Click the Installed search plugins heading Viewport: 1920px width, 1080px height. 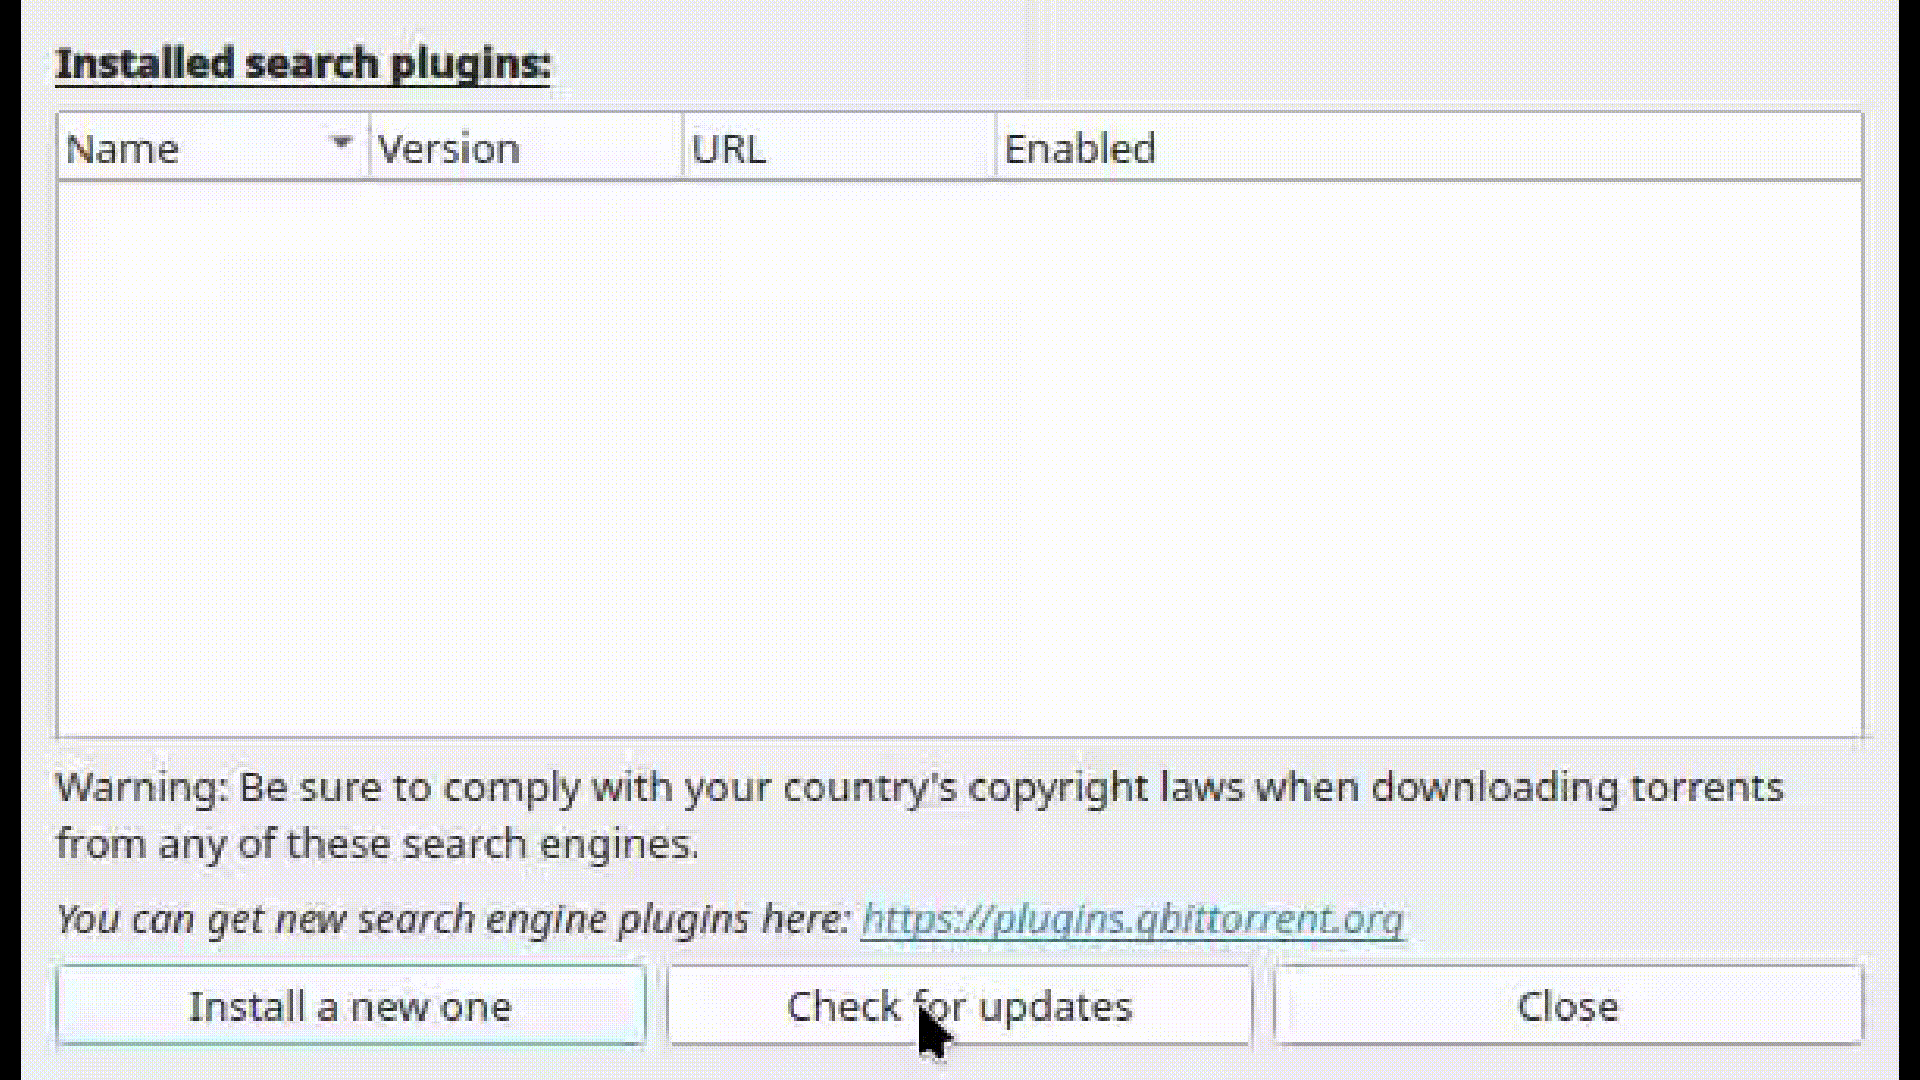(302, 64)
